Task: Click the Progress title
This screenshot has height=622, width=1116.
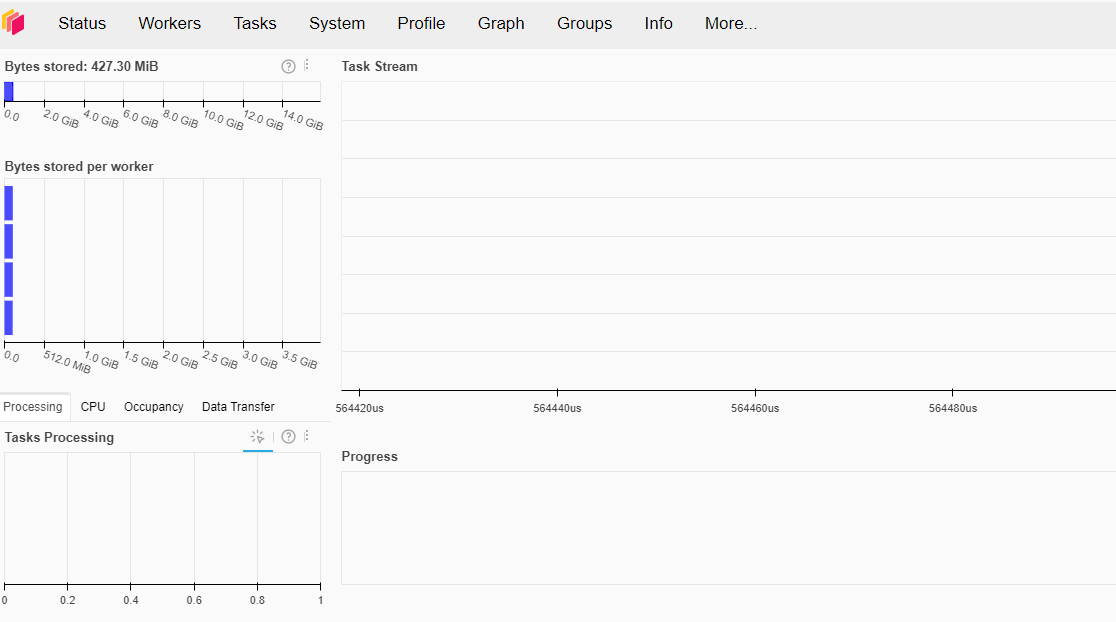Action: click(369, 456)
